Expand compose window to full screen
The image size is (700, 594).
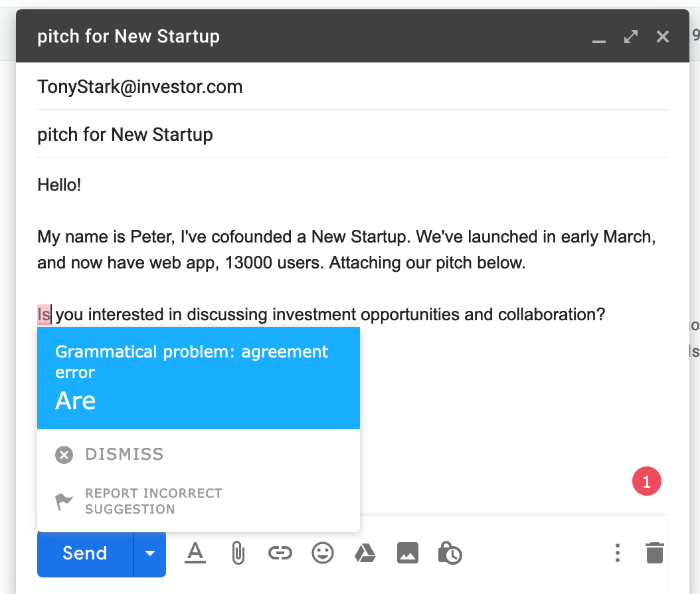(x=630, y=37)
